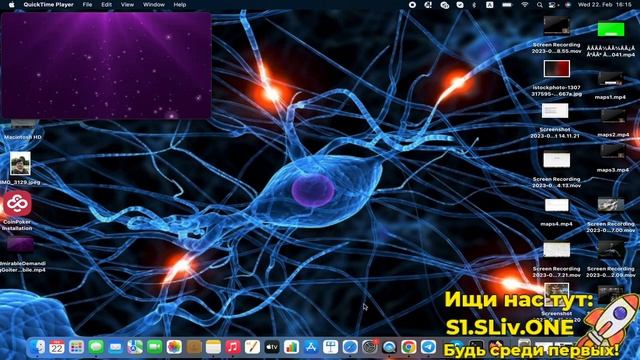Open Safari compass icon in the Dock

pyautogui.click(x=350, y=347)
